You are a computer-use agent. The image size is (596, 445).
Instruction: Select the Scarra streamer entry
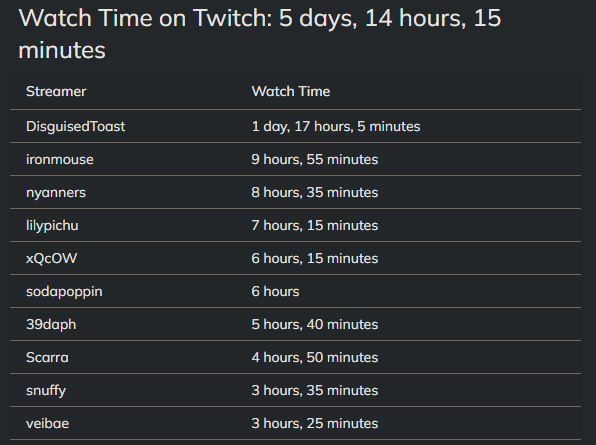click(47, 358)
